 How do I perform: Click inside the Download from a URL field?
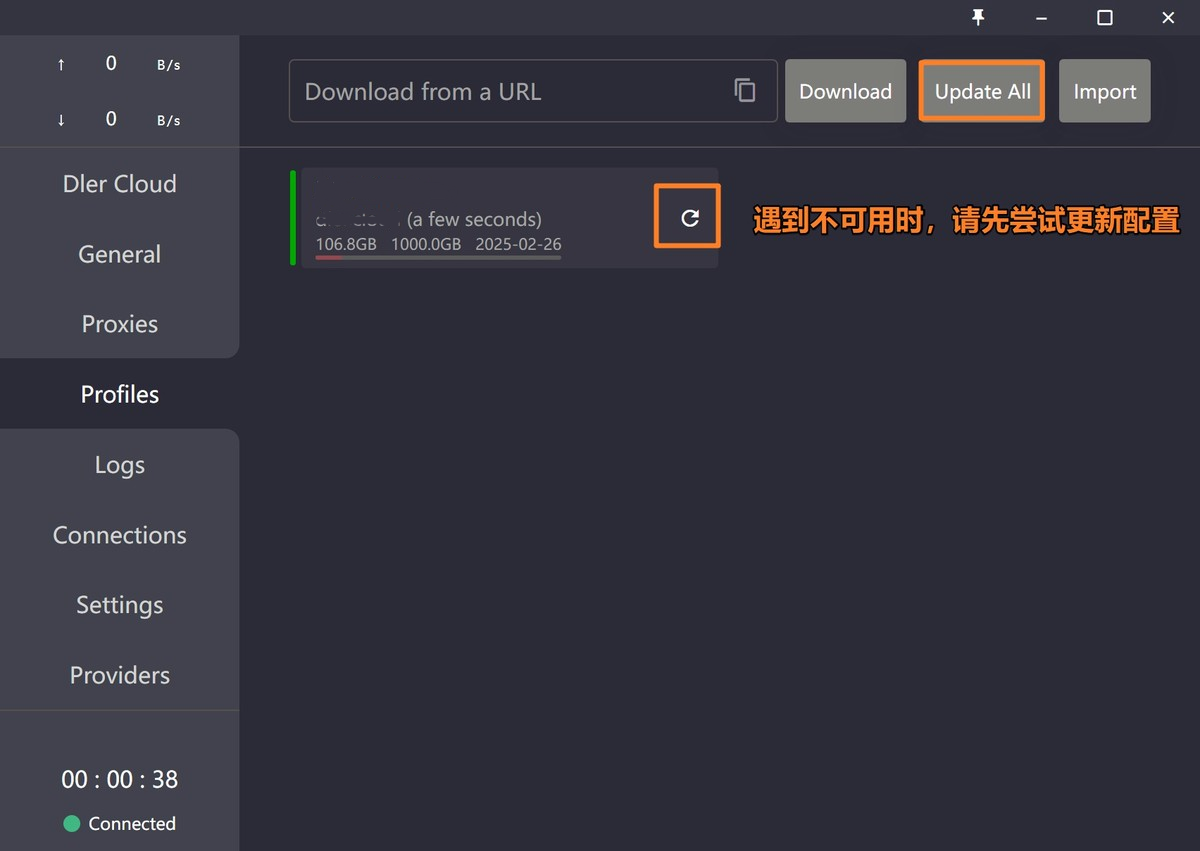(500, 91)
